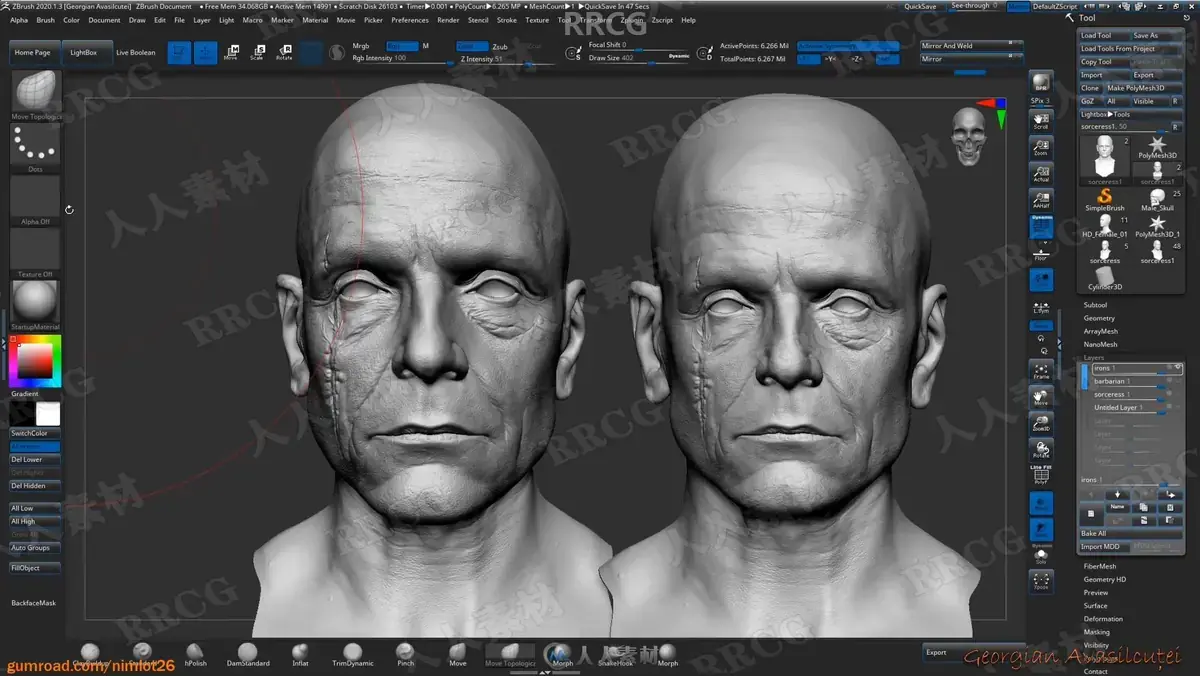Viewport: 1200px width, 676px height.
Task: Click Make PolyMesh3D button
Action: (x=1142, y=88)
